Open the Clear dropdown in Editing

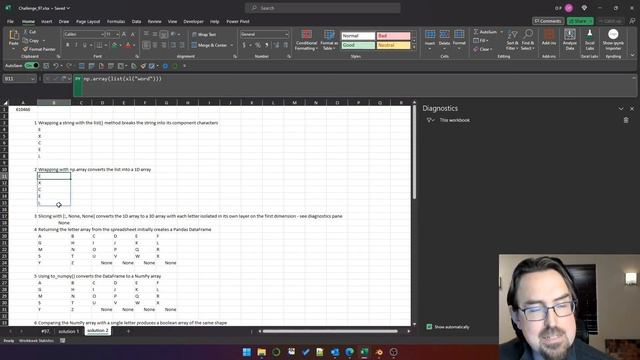(482, 49)
